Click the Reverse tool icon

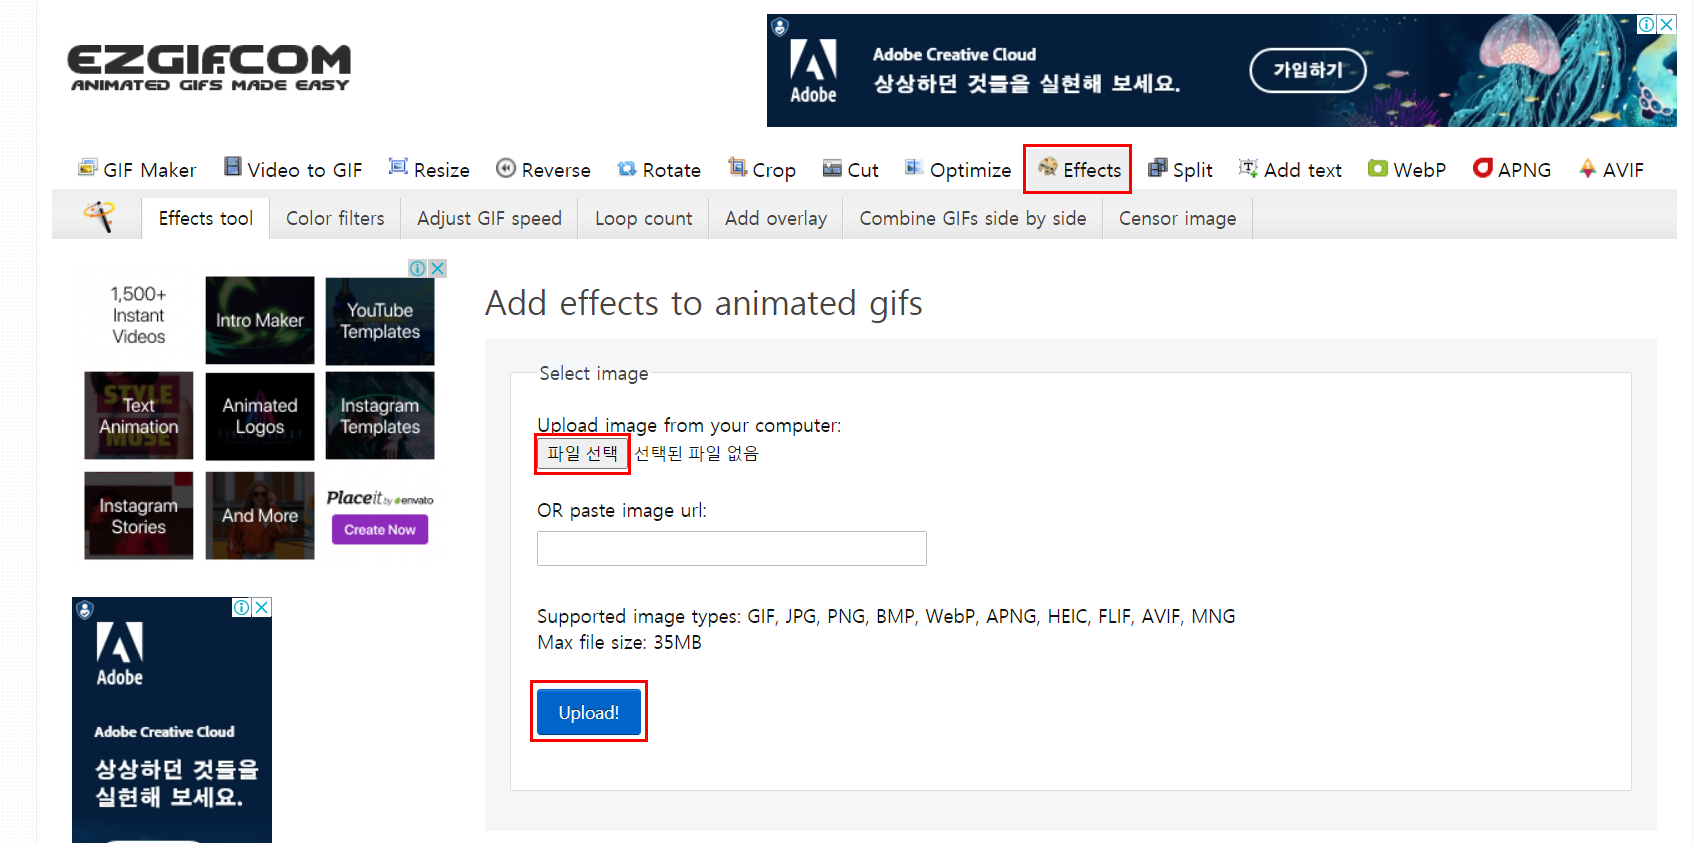point(506,168)
